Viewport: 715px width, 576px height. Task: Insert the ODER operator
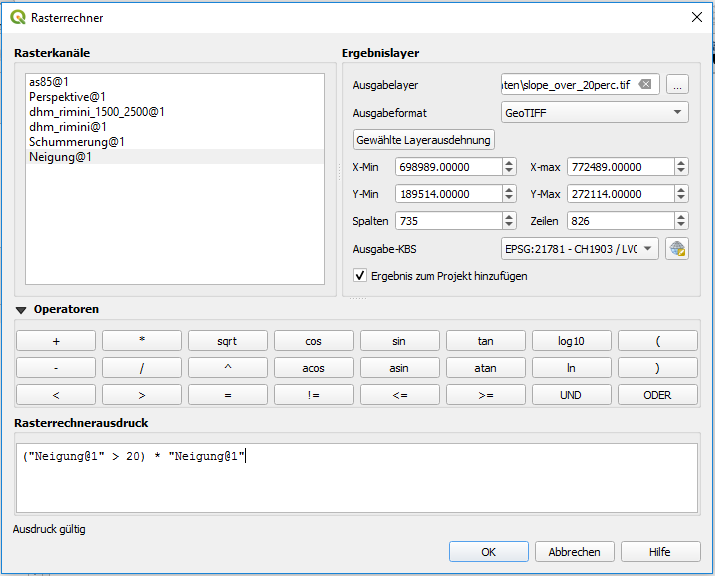point(657,395)
